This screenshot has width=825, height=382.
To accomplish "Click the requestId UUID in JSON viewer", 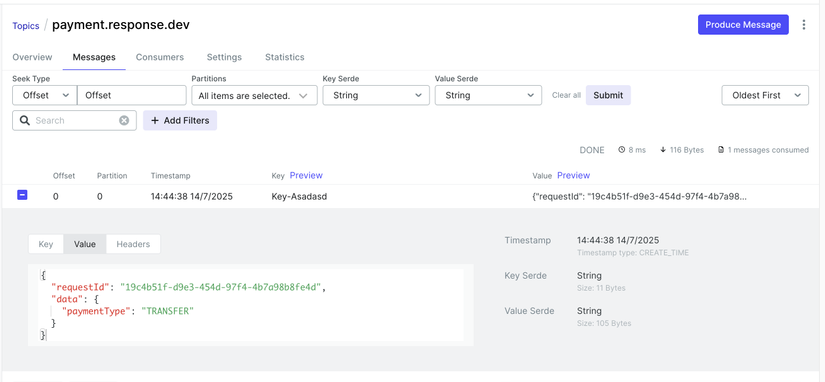I will coord(220,288).
